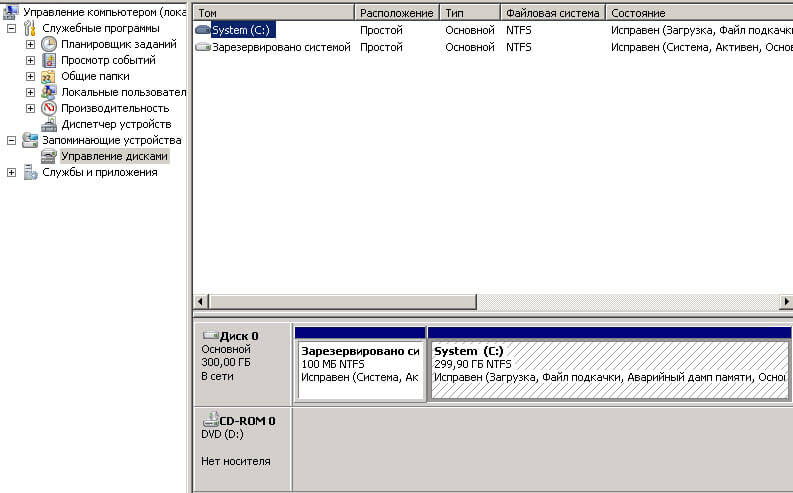Select the Зарезервировано системой volume row
This screenshot has height=493, width=793.
(x=493, y=47)
